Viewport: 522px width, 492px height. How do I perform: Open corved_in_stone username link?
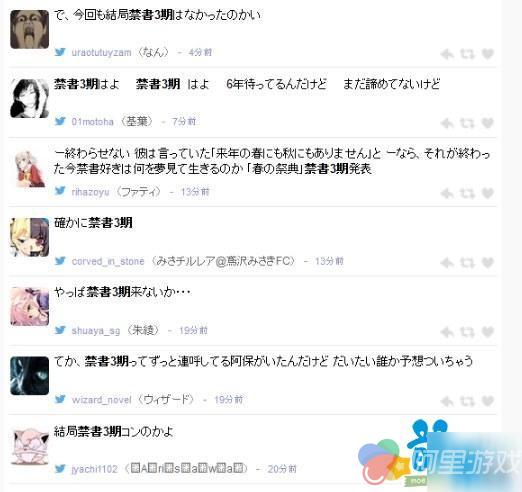click(108, 261)
